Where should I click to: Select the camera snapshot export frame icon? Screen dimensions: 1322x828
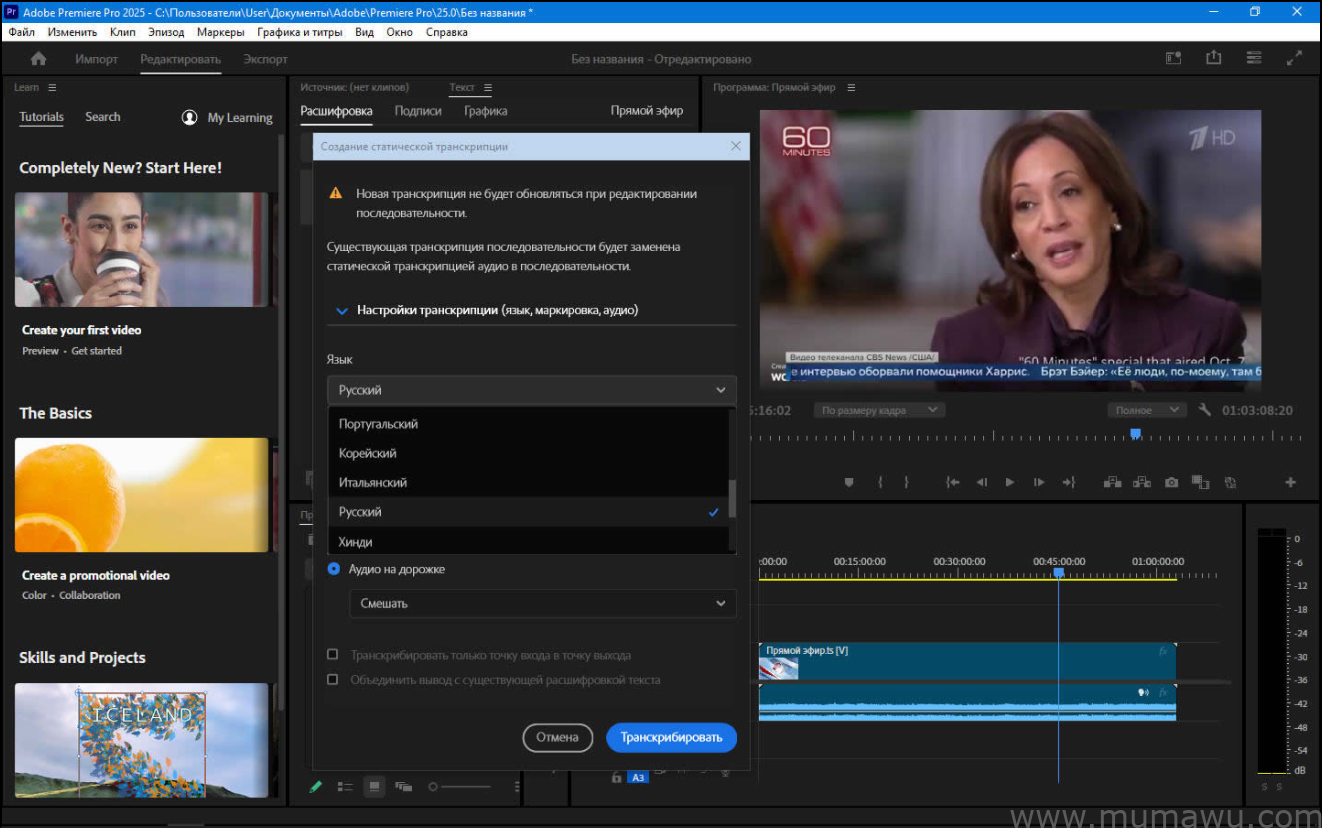pos(1171,482)
